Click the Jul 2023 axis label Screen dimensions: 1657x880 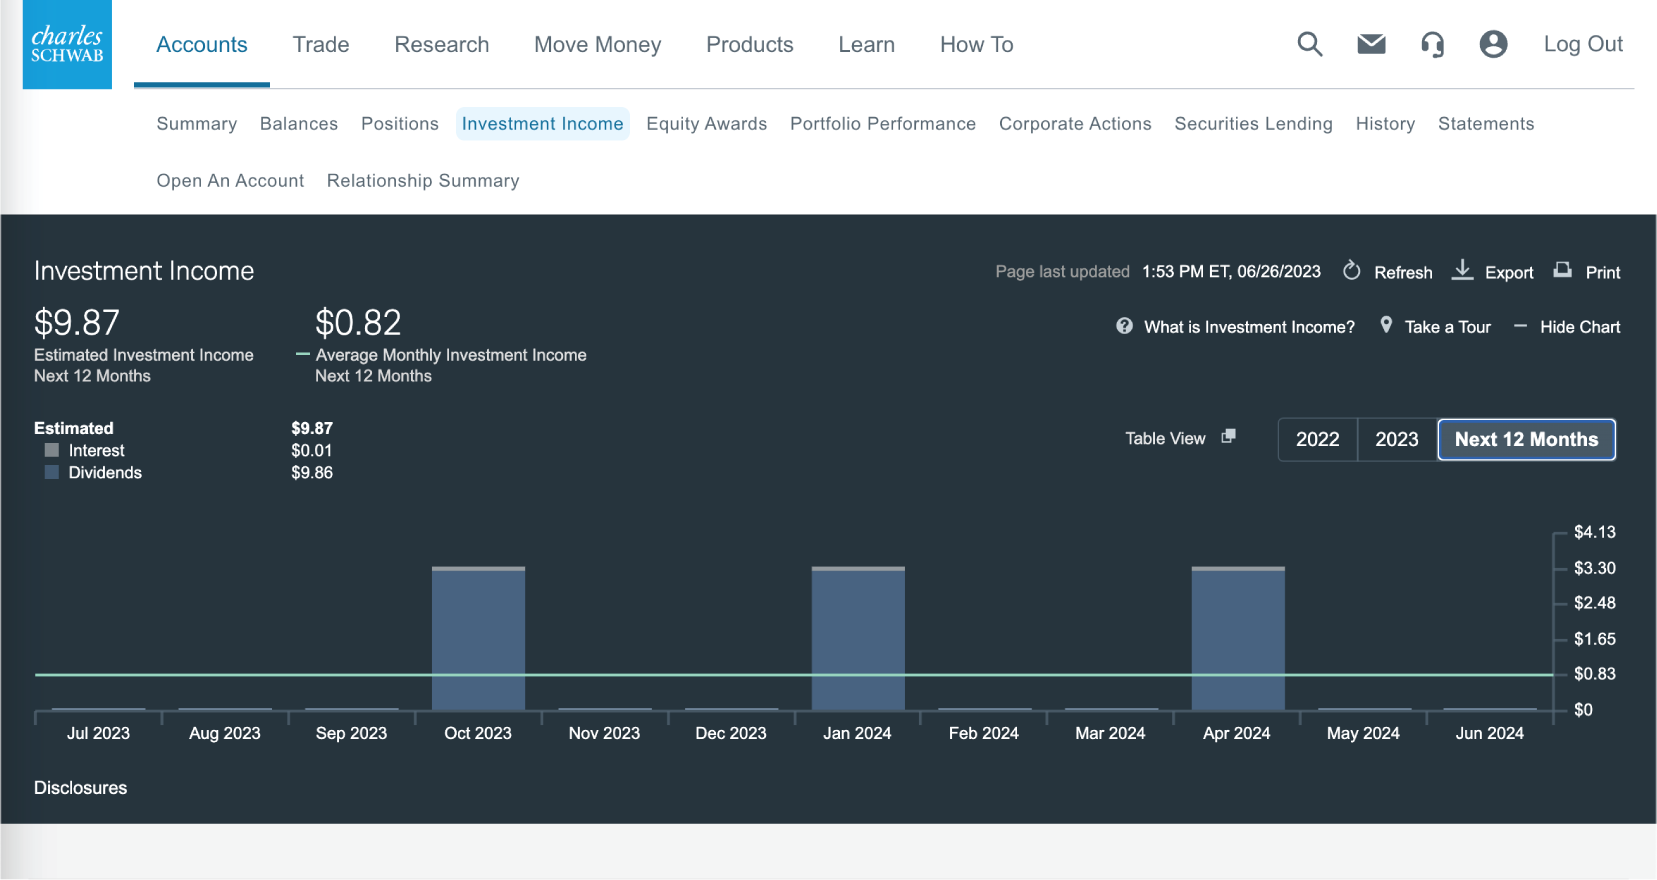click(98, 733)
